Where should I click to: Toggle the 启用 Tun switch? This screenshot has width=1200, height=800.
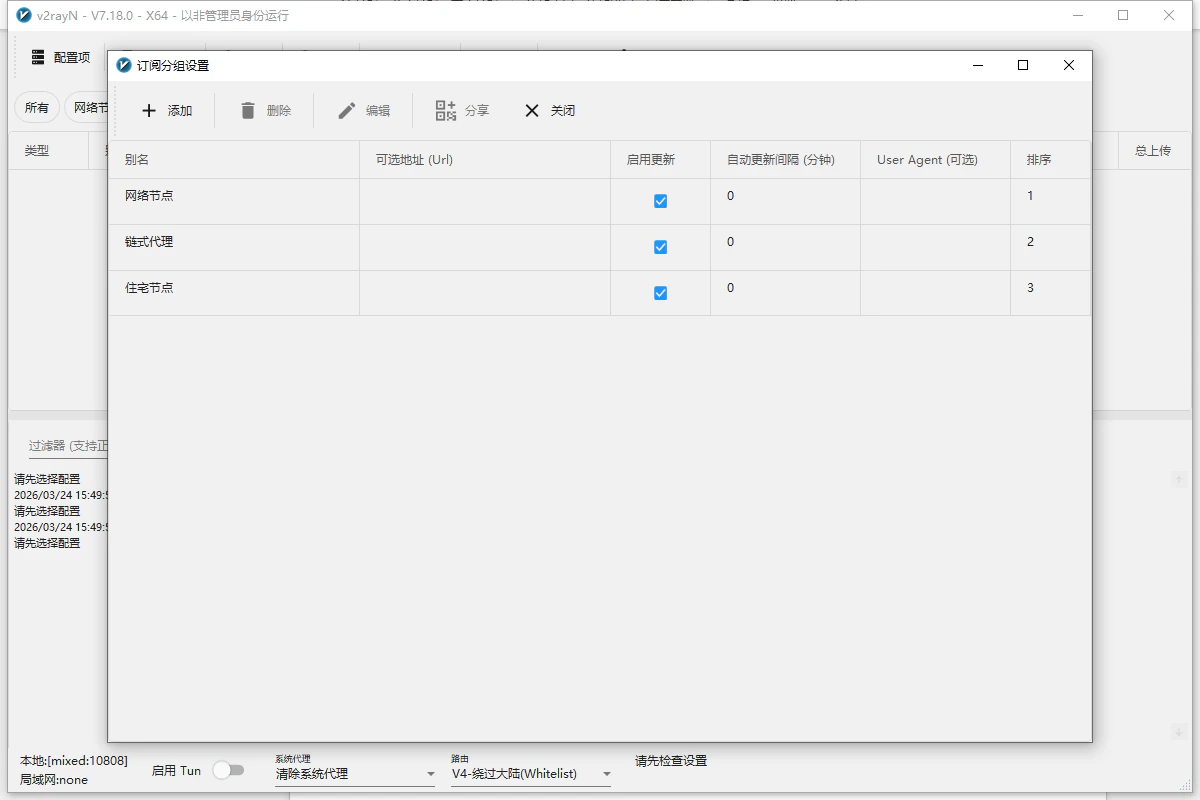coord(228,770)
